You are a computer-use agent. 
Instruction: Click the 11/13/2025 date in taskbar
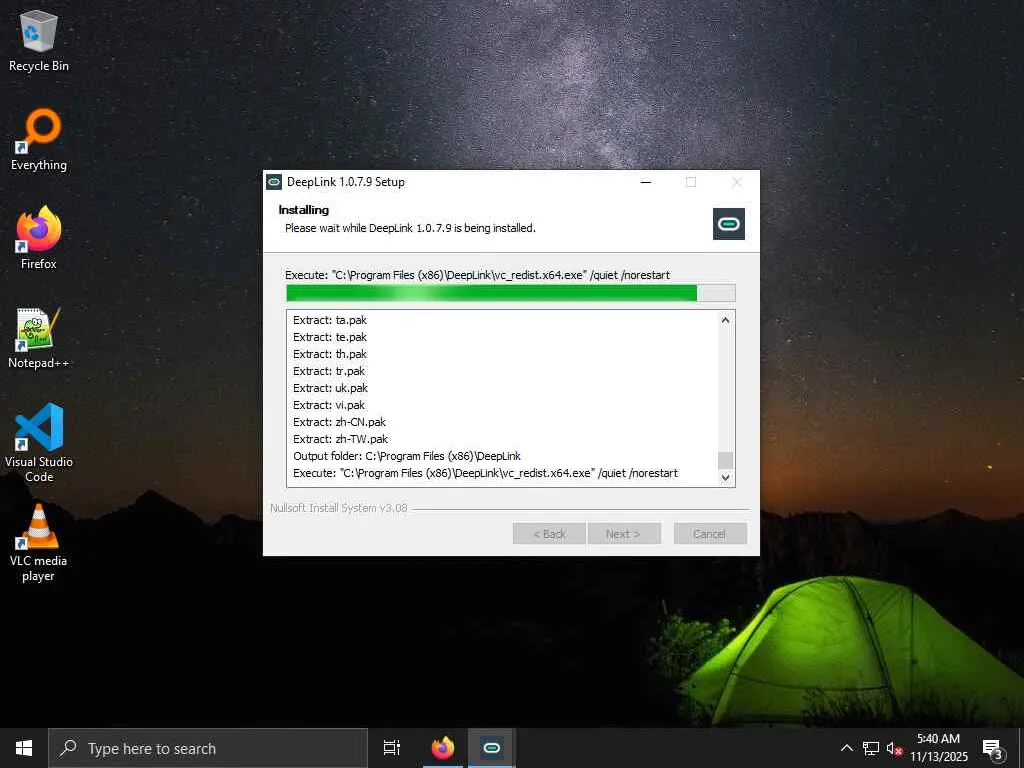[939, 756]
